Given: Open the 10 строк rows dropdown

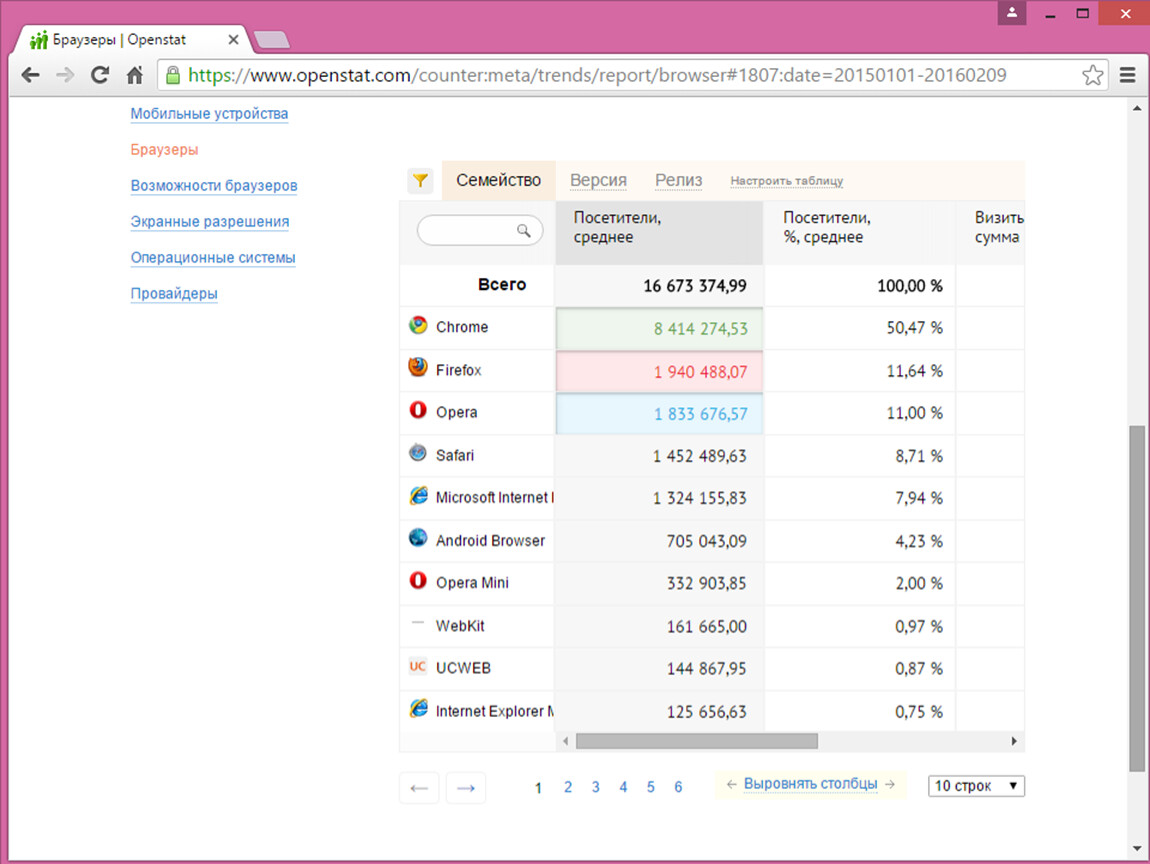Looking at the screenshot, I should pos(976,786).
